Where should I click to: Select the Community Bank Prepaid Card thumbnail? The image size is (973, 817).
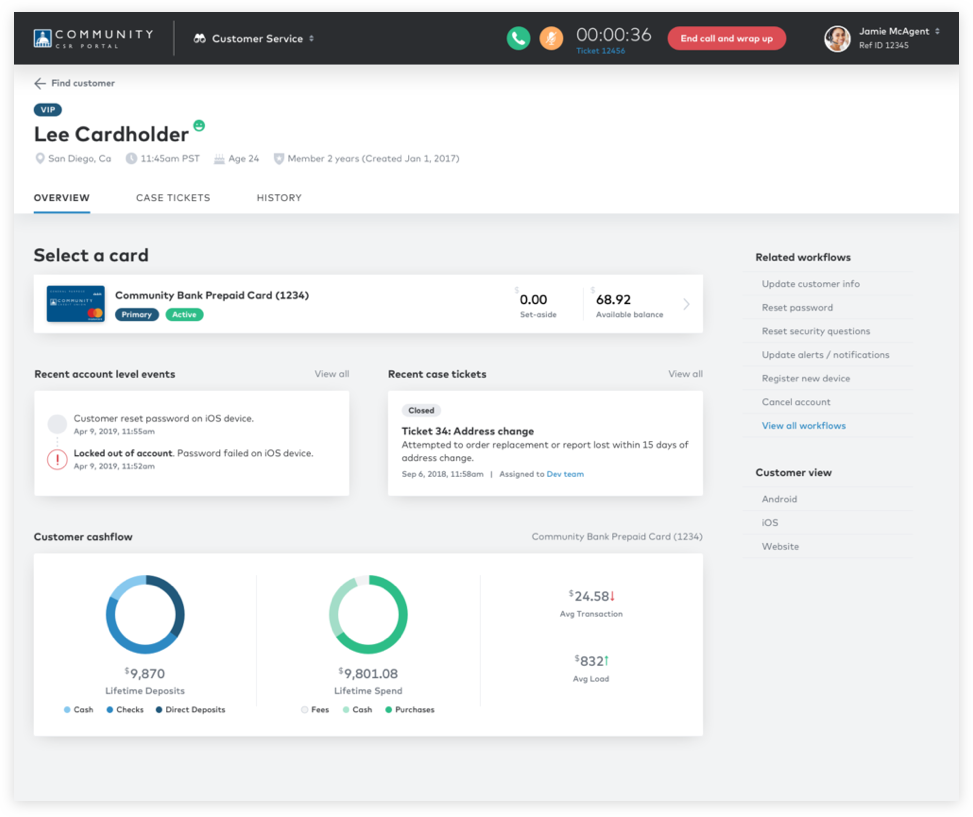(x=76, y=304)
